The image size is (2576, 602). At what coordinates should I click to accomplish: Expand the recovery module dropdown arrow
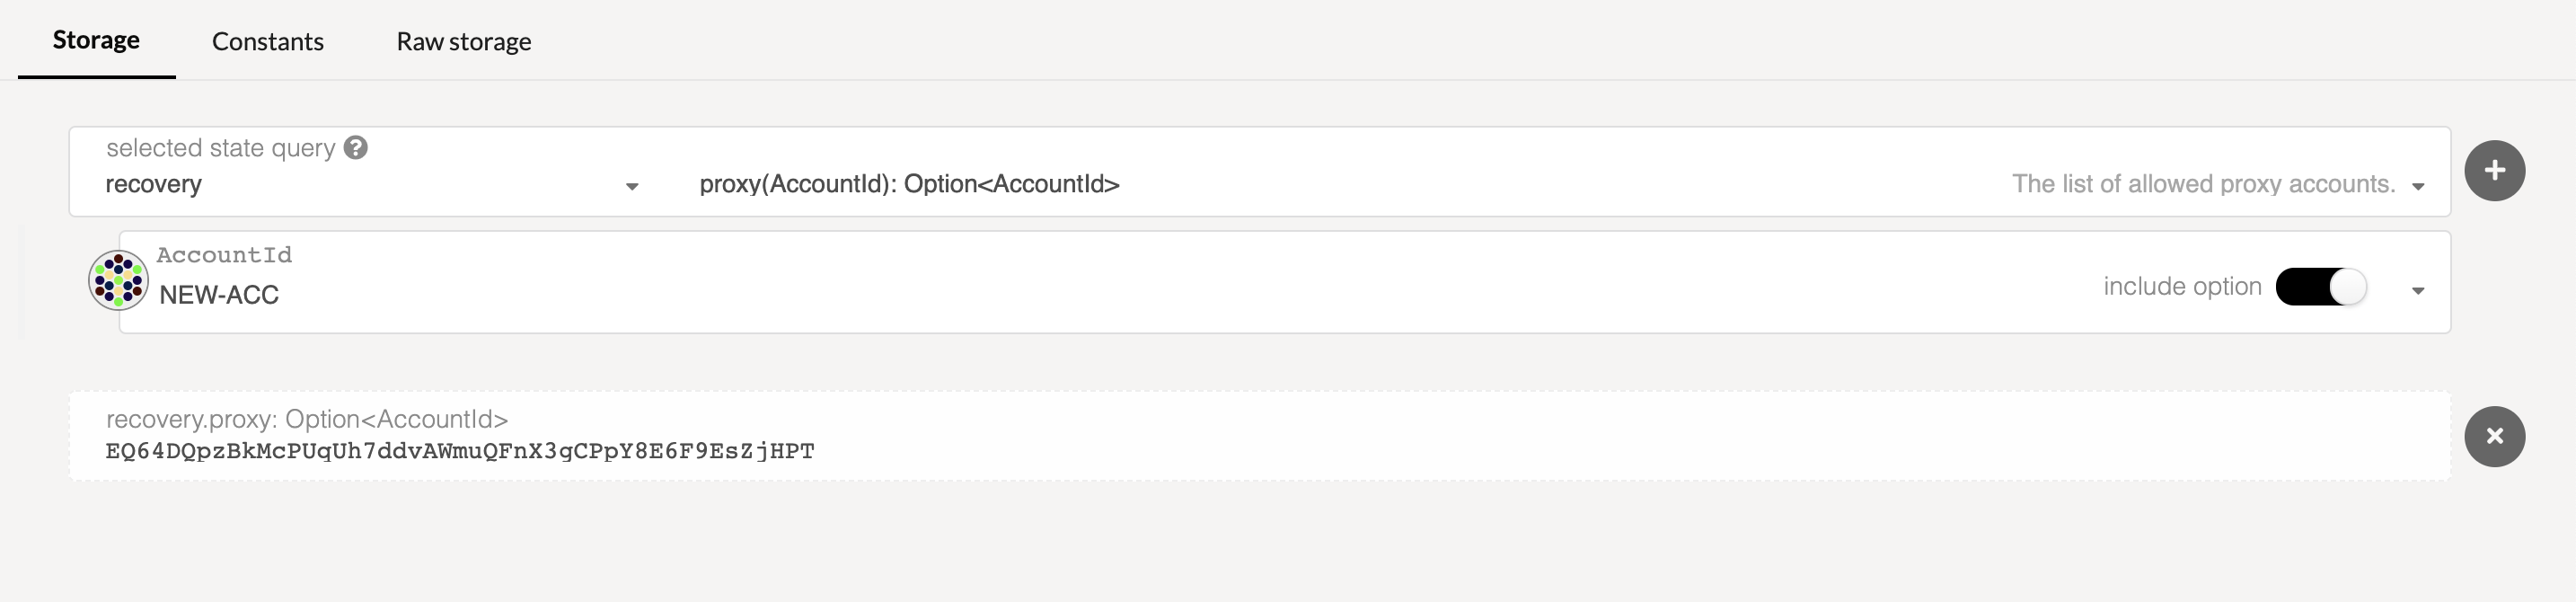click(x=632, y=186)
